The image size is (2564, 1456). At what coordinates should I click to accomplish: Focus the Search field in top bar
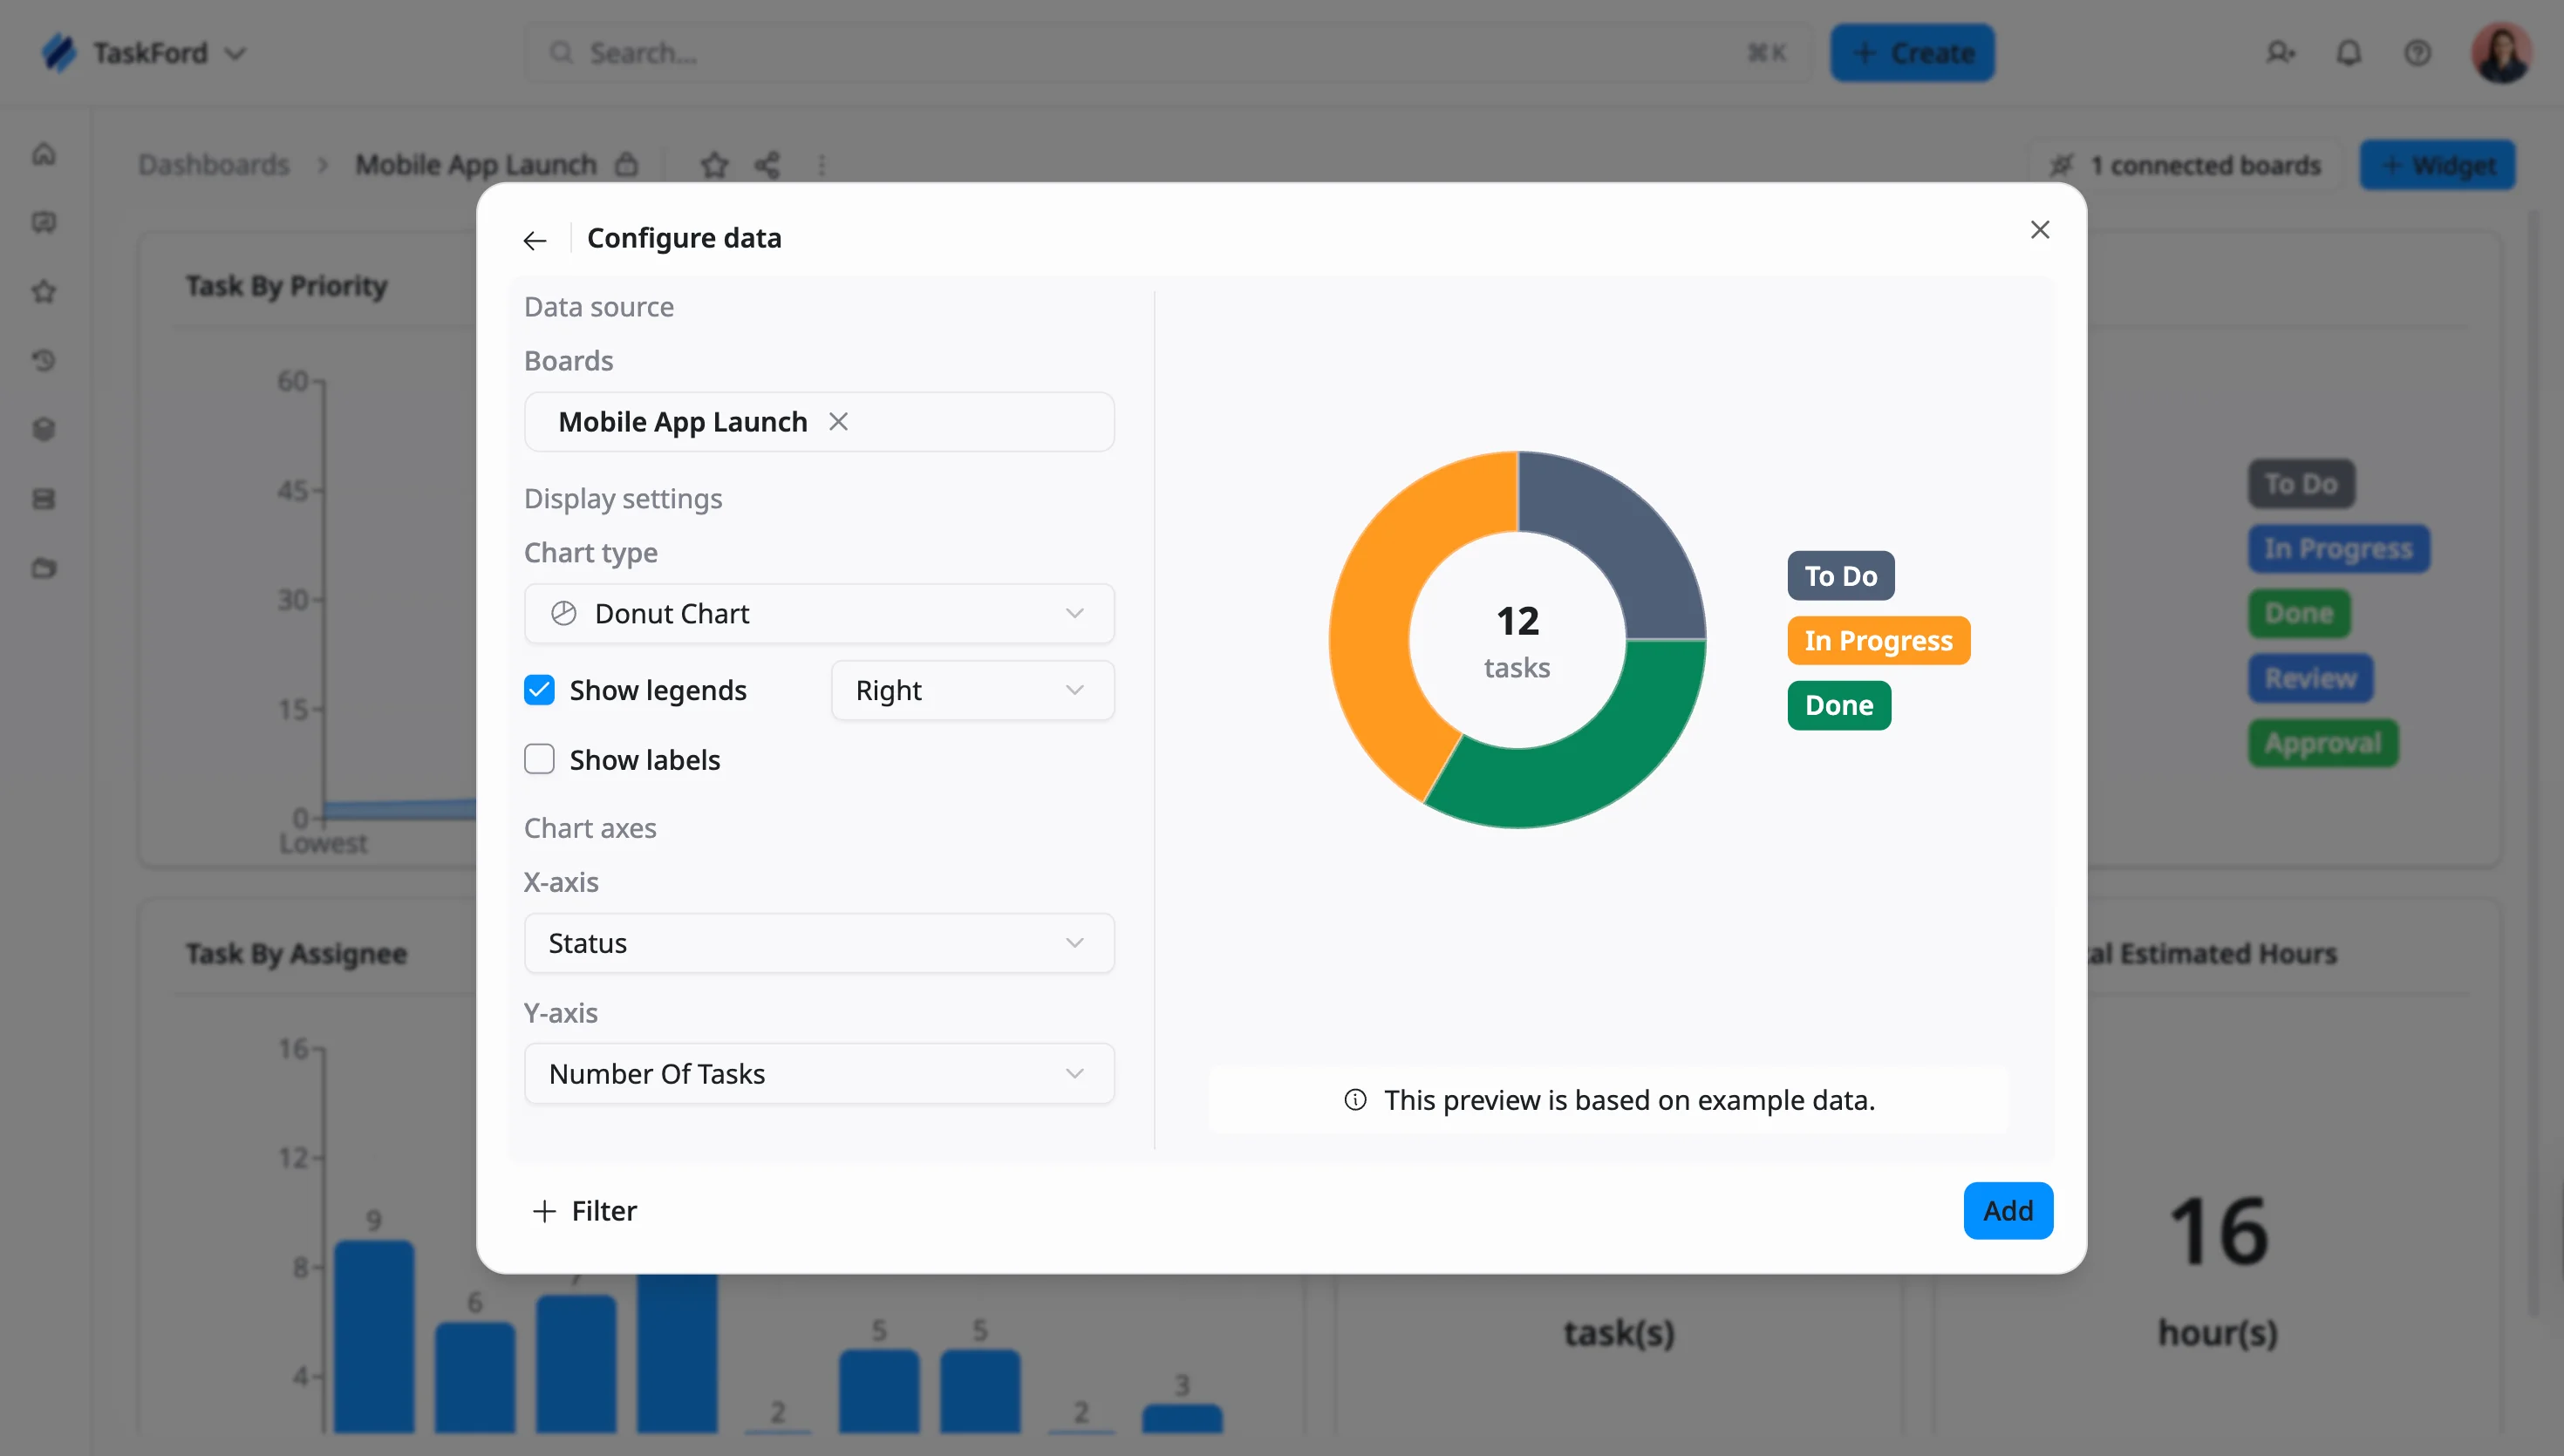coord(1168,53)
